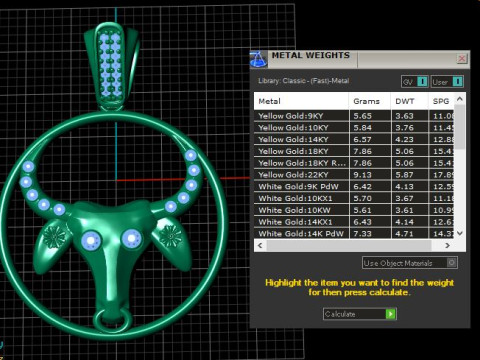Click the Metal Weights scale icon
This screenshot has width=480, height=360.
[259, 59]
